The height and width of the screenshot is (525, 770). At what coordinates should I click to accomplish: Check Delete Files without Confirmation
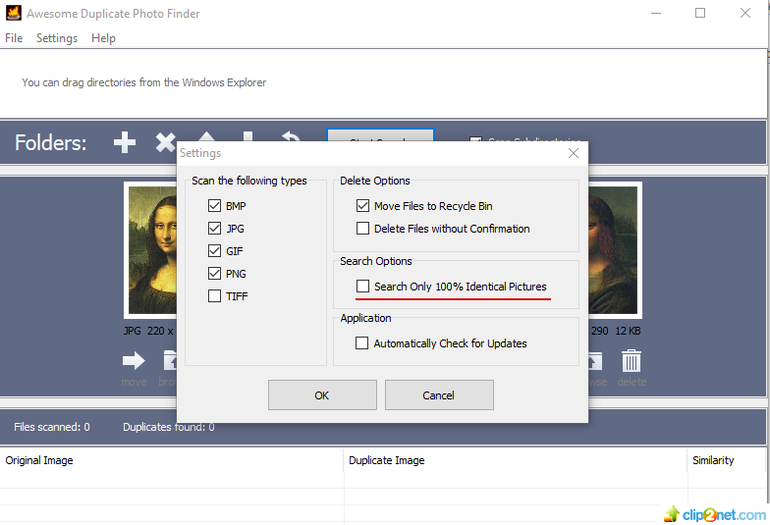(x=363, y=229)
